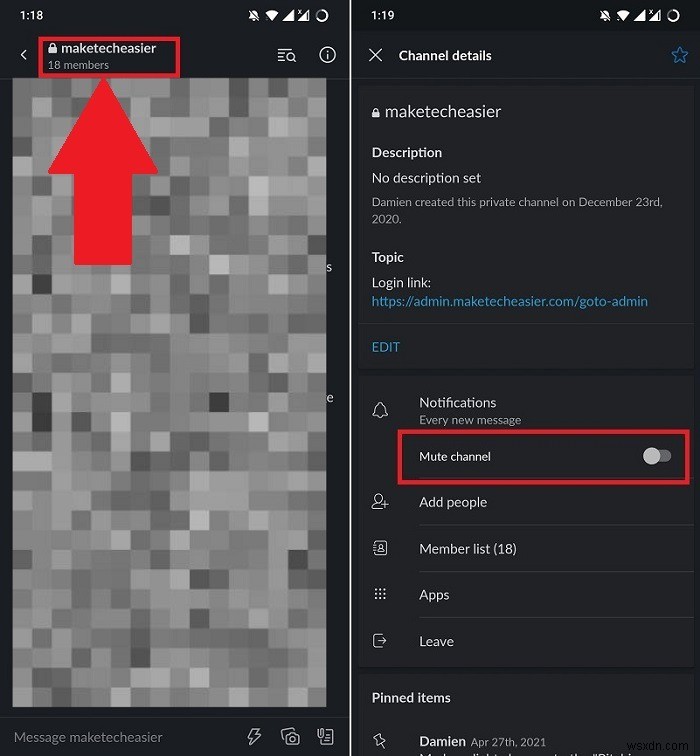Viewport: 700px width, 756px height.
Task: Open camera attachment icon
Action: coord(290,736)
